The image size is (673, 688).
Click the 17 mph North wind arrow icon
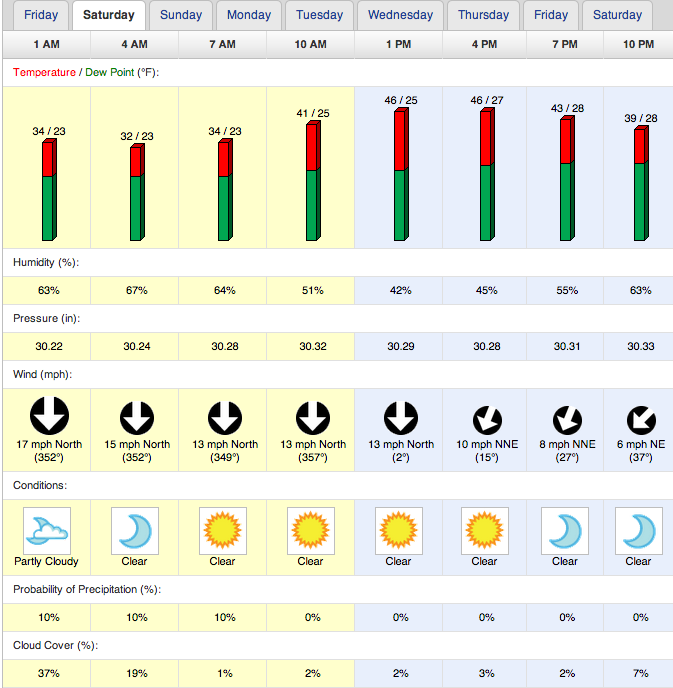pos(49,416)
